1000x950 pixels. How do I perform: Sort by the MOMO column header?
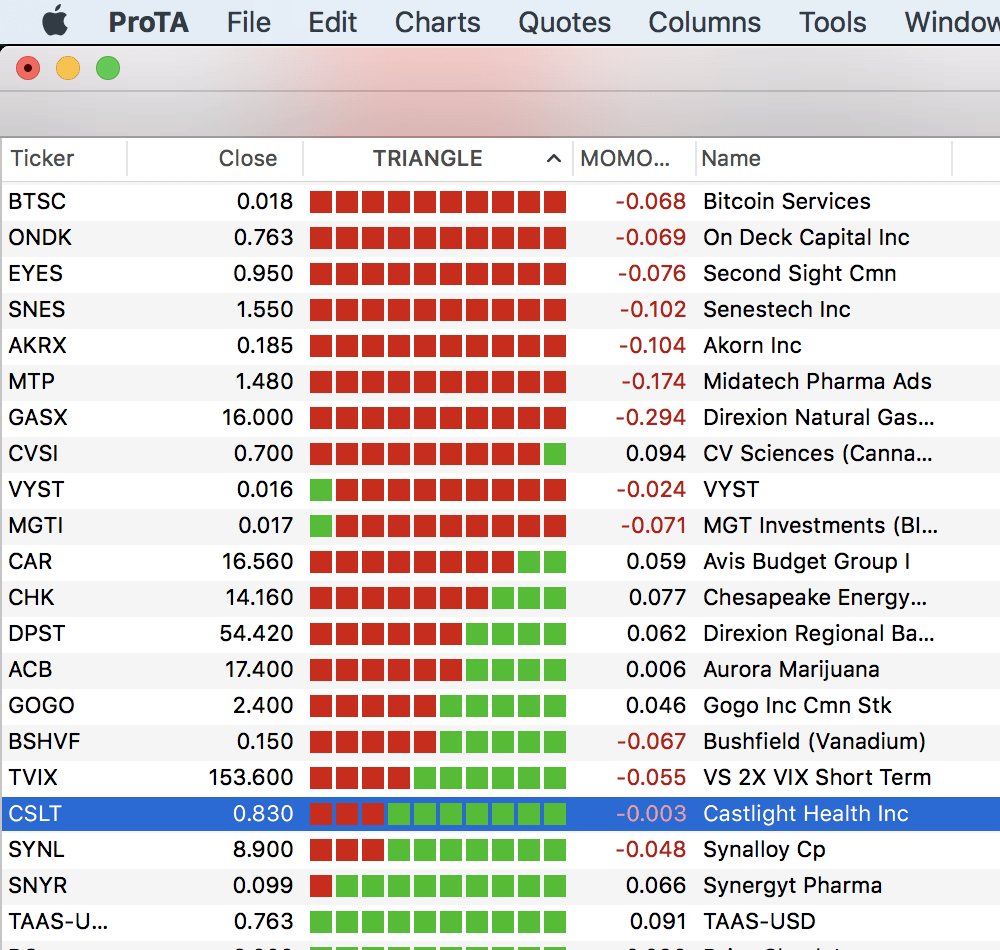[x=625, y=159]
